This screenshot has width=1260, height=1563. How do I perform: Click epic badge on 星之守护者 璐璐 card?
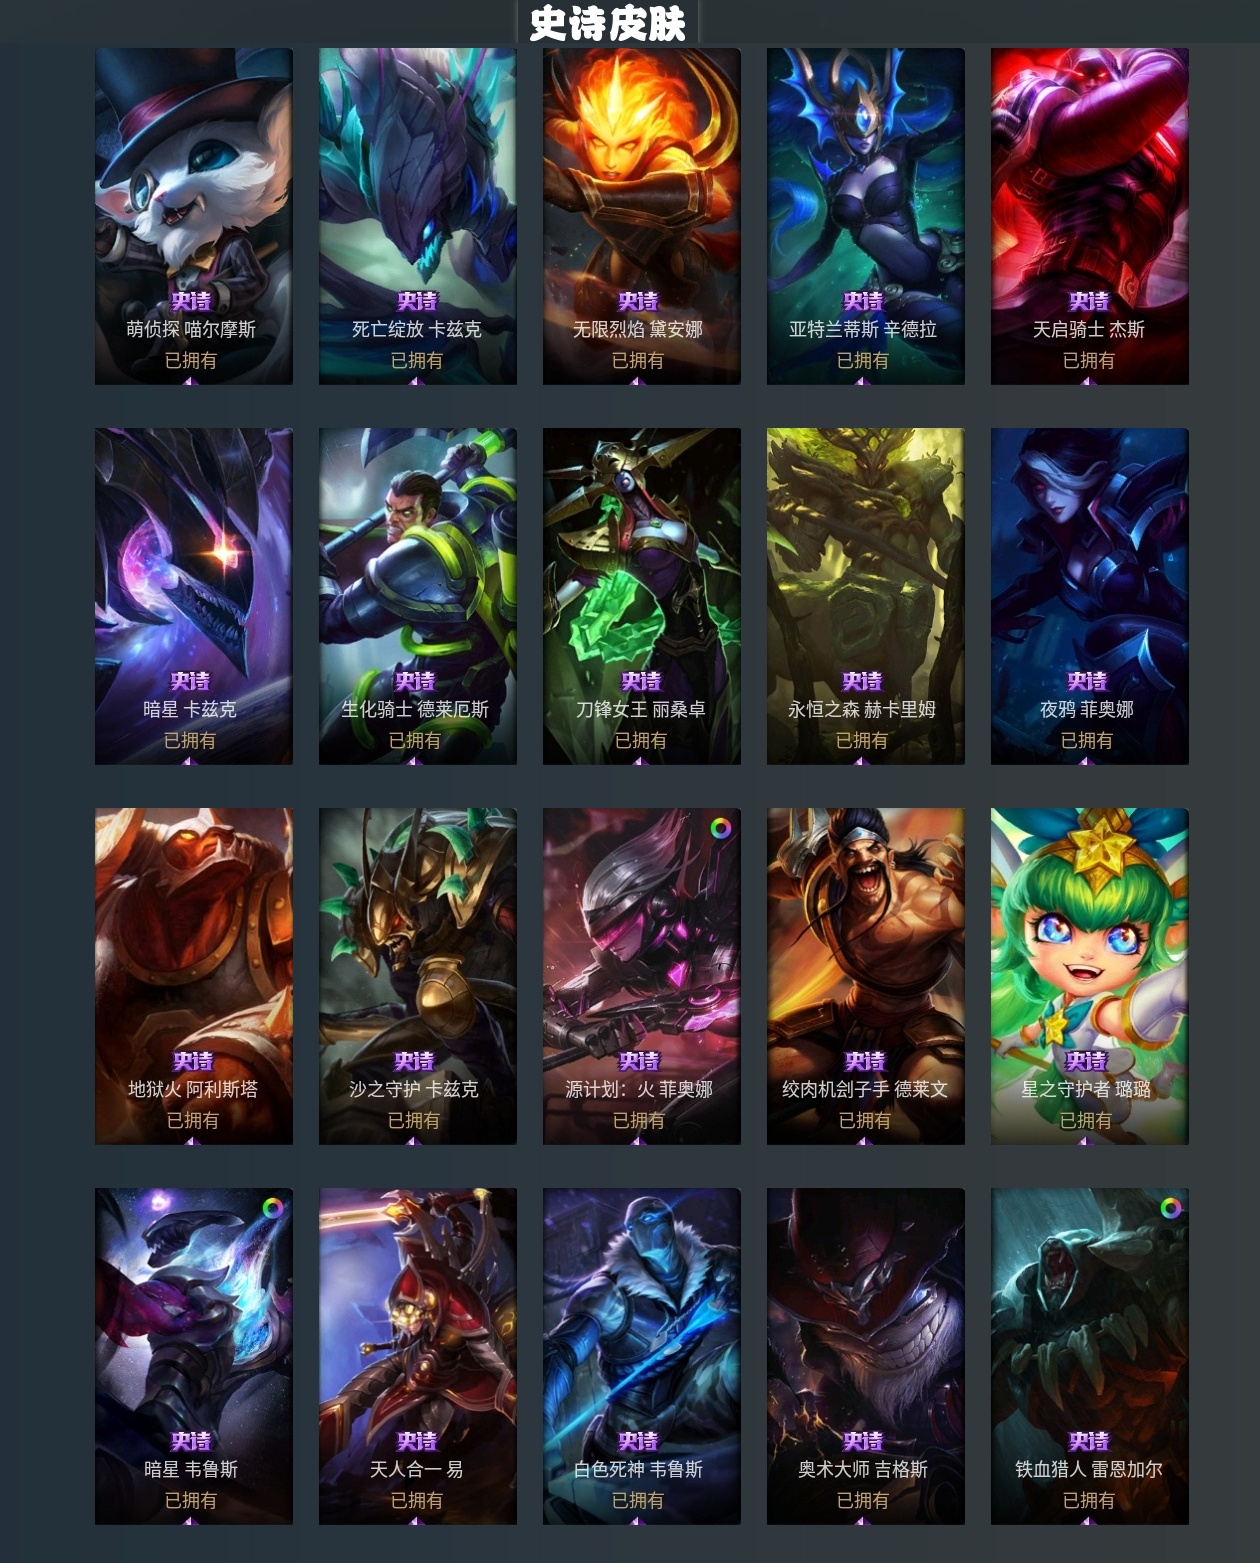point(1085,1061)
